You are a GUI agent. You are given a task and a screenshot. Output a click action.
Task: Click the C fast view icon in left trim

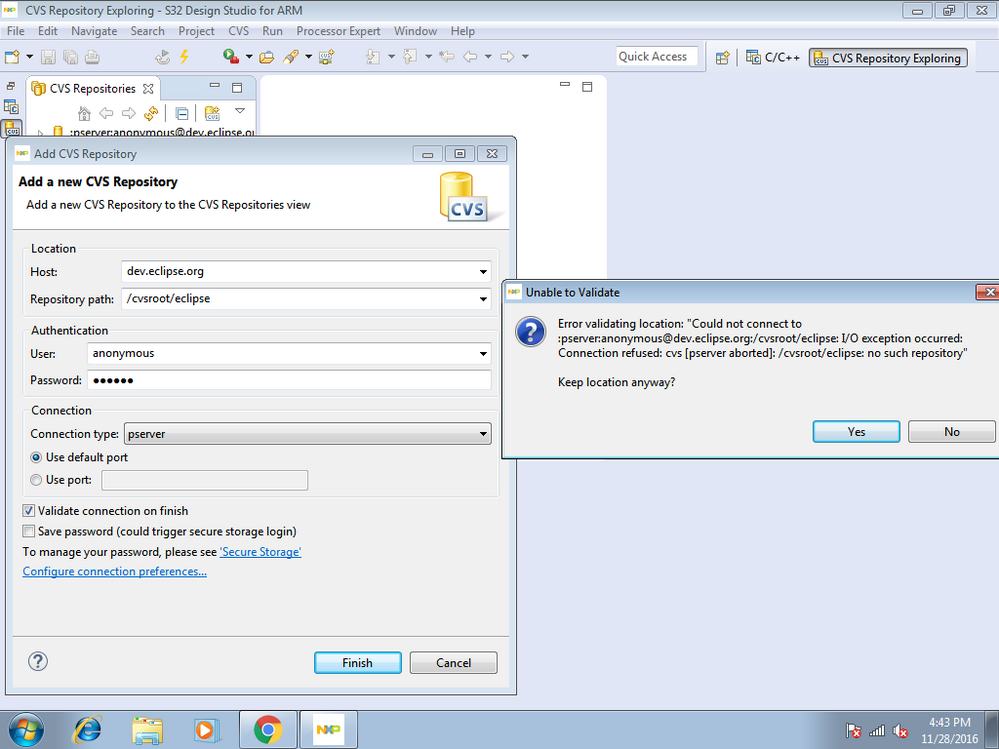click(11, 106)
